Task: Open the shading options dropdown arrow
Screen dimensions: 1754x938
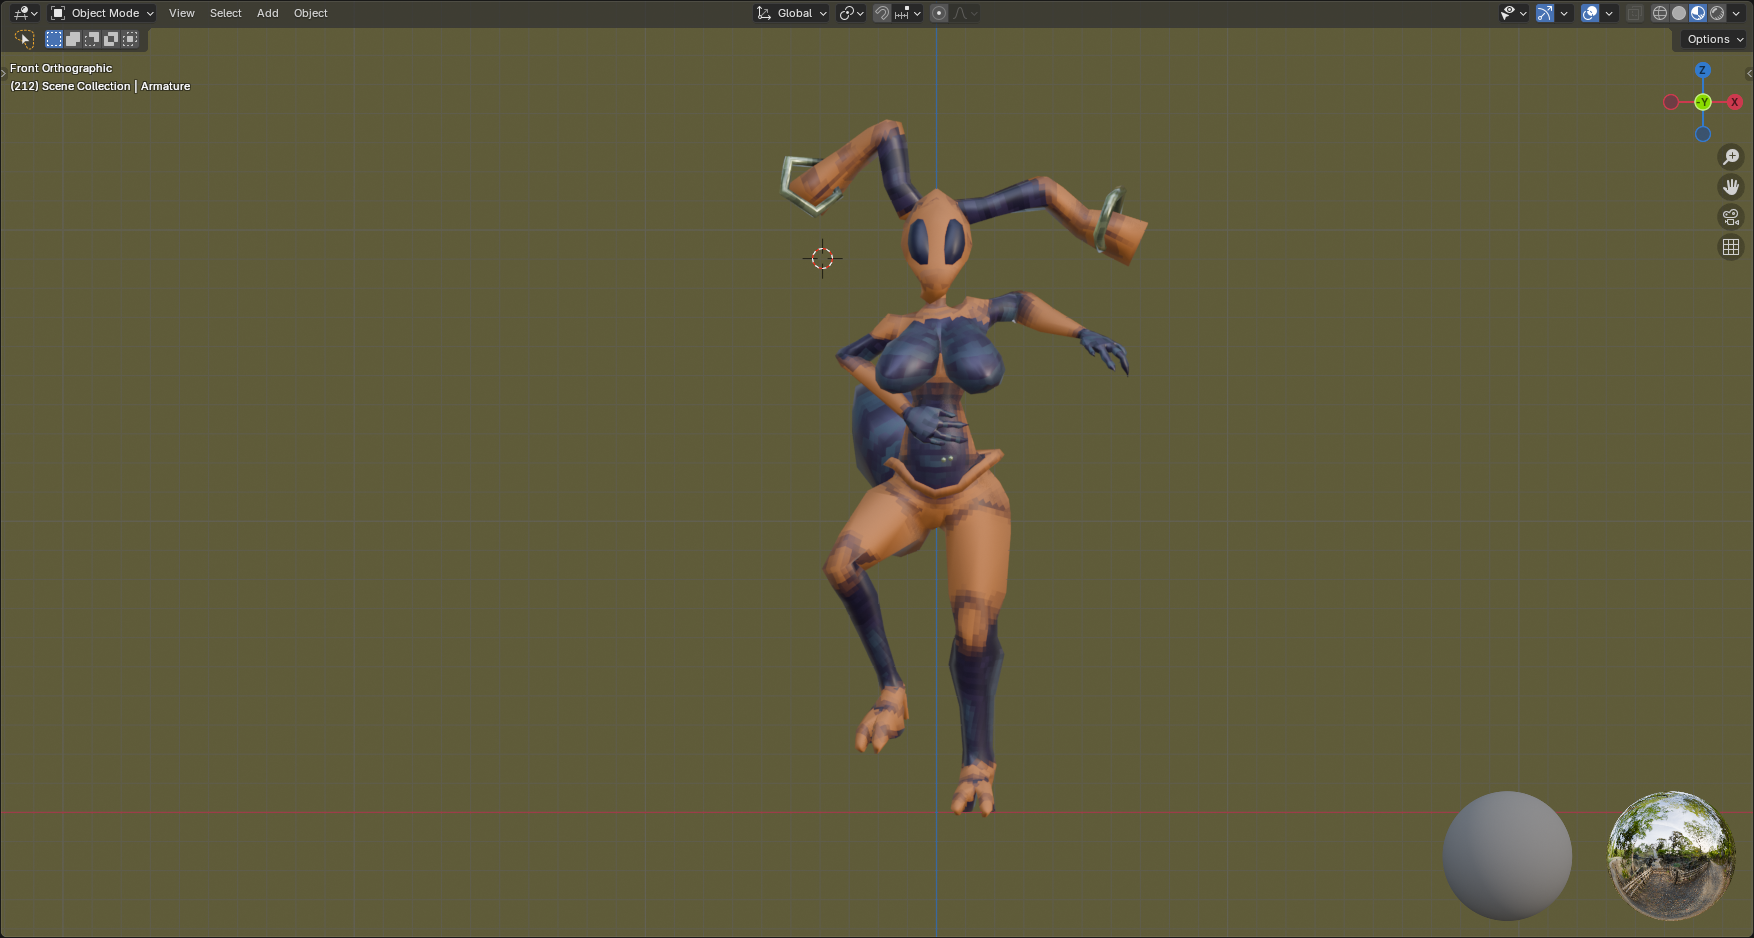Action: pyautogui.click(x=1736, y=13)
